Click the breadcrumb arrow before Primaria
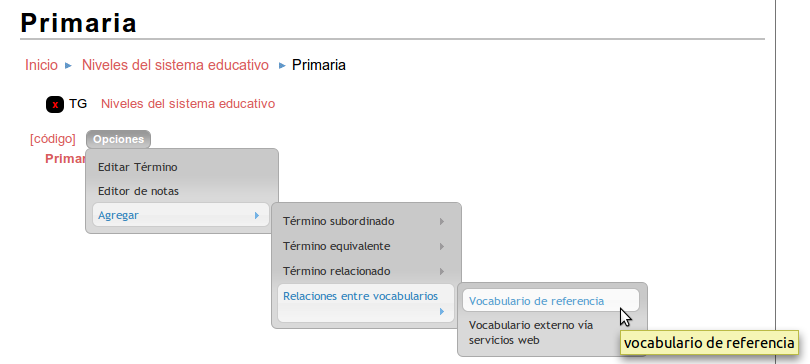The height and width of the screenshot is (364, 810). pos(282,66)
